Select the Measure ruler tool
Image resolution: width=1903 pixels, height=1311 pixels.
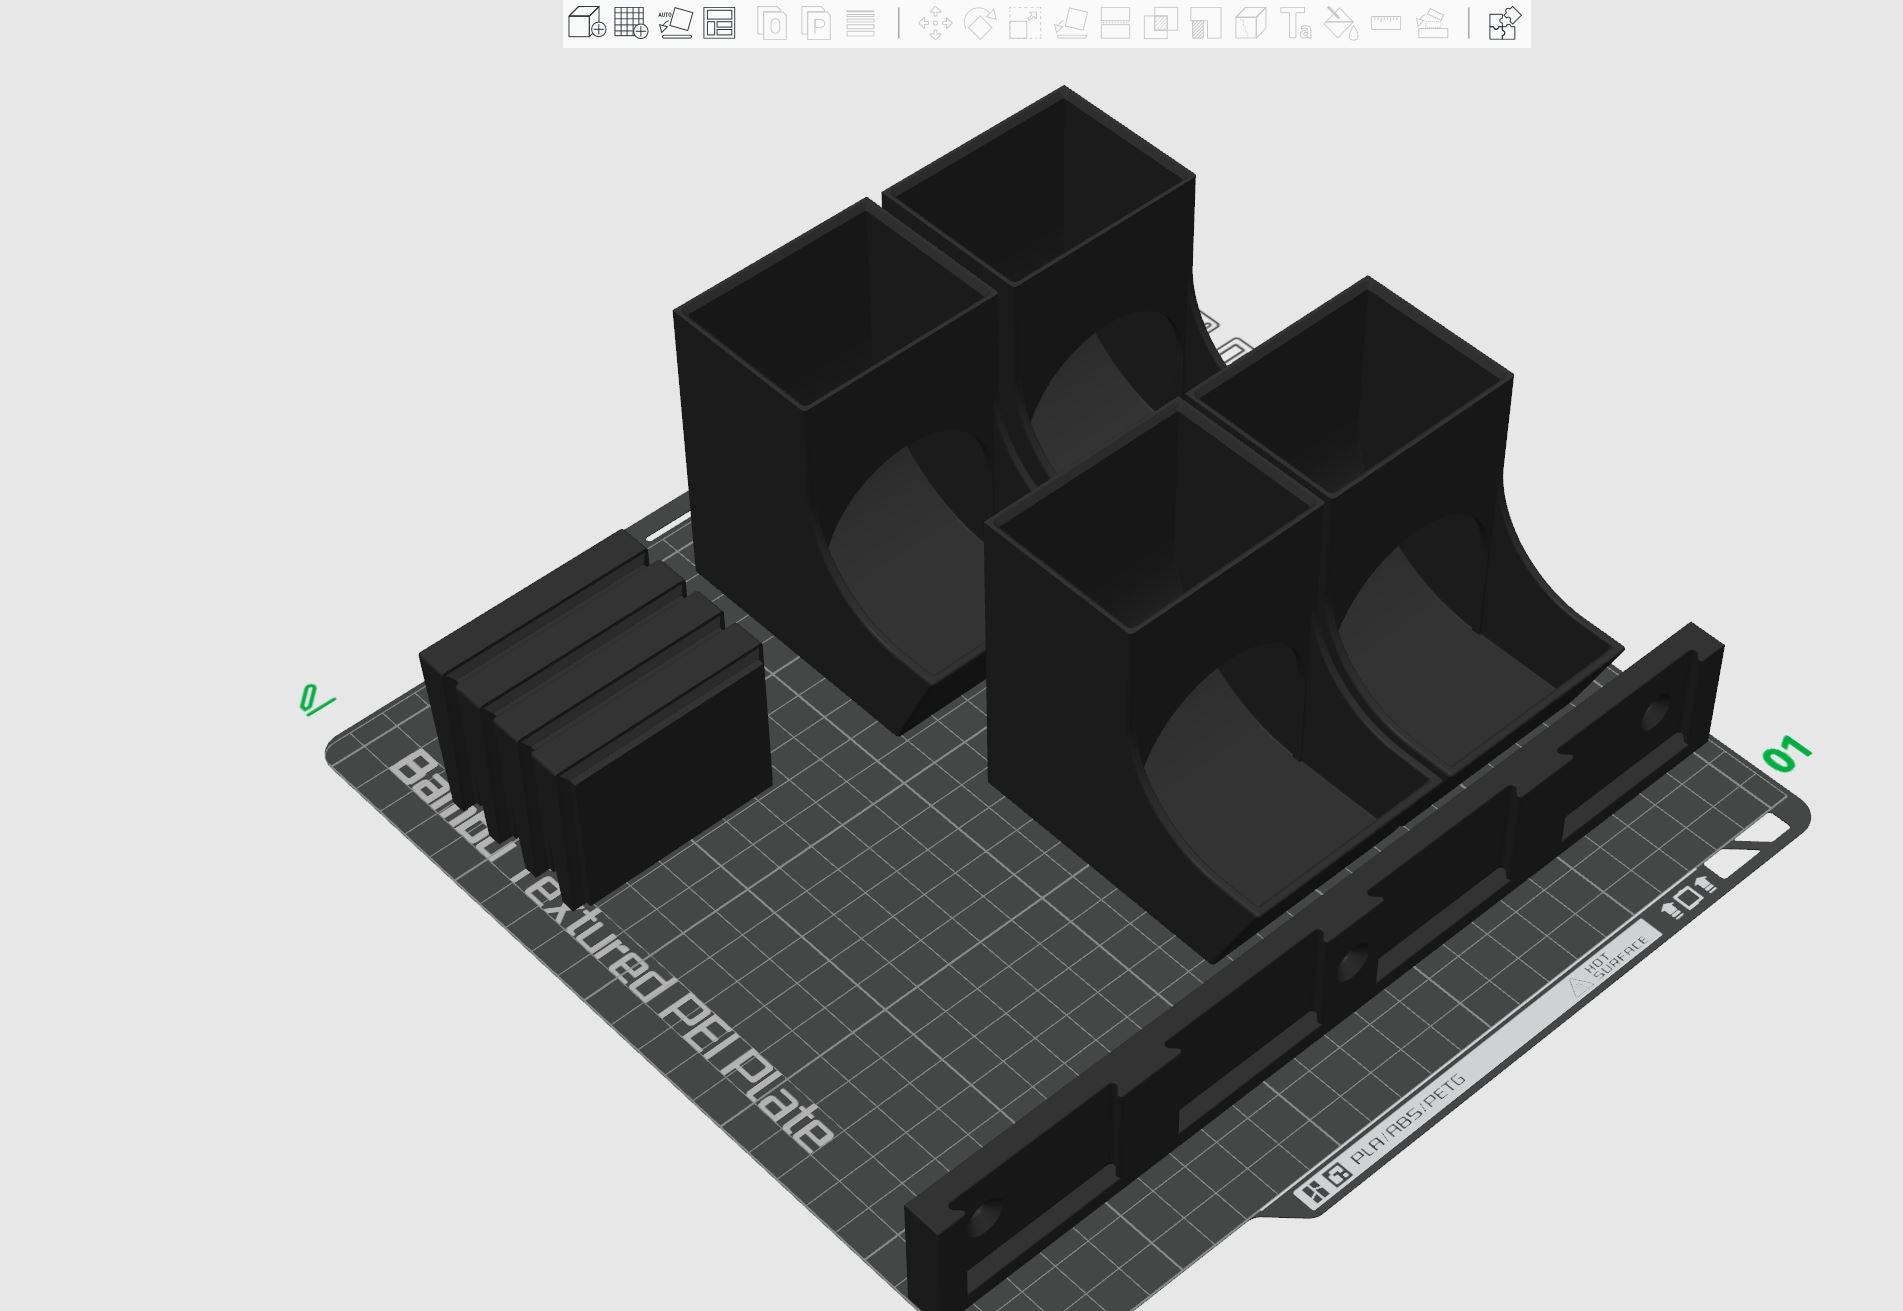point(1386,23)
